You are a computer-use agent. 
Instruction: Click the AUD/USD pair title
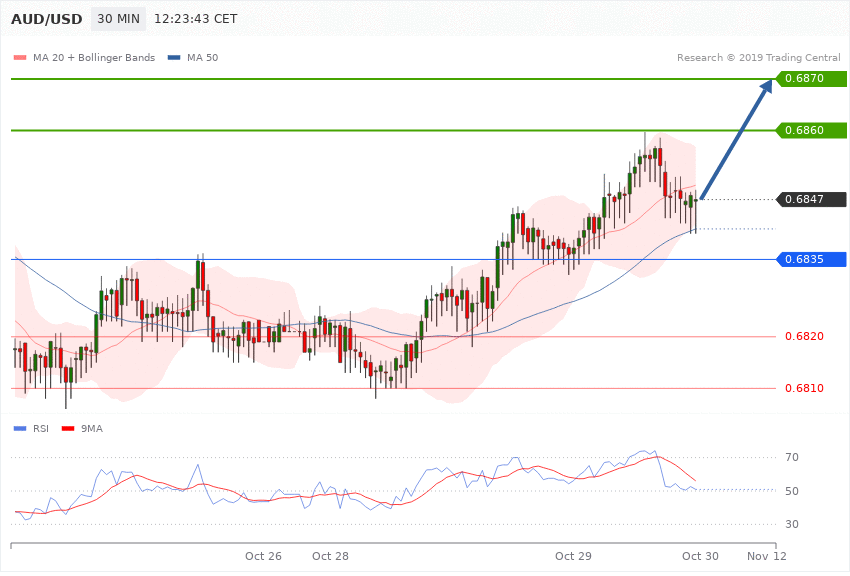[x=47, y=19]
